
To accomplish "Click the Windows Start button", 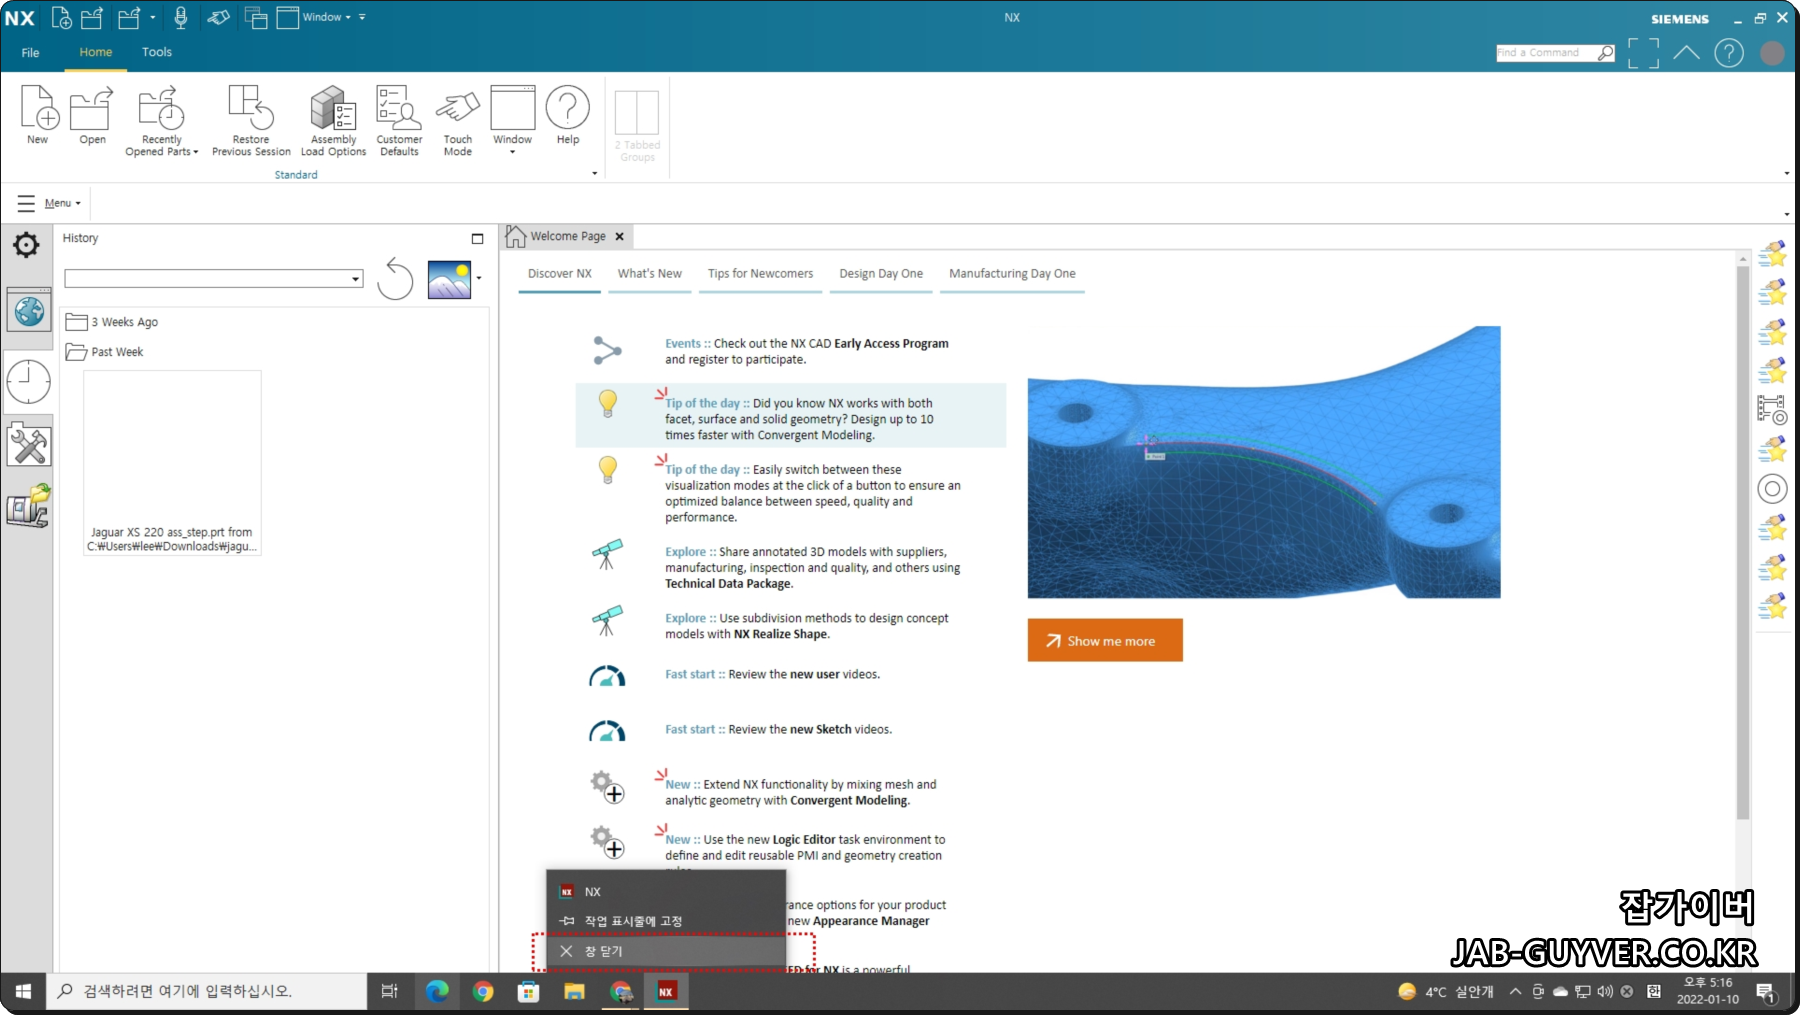I will 23,992.
